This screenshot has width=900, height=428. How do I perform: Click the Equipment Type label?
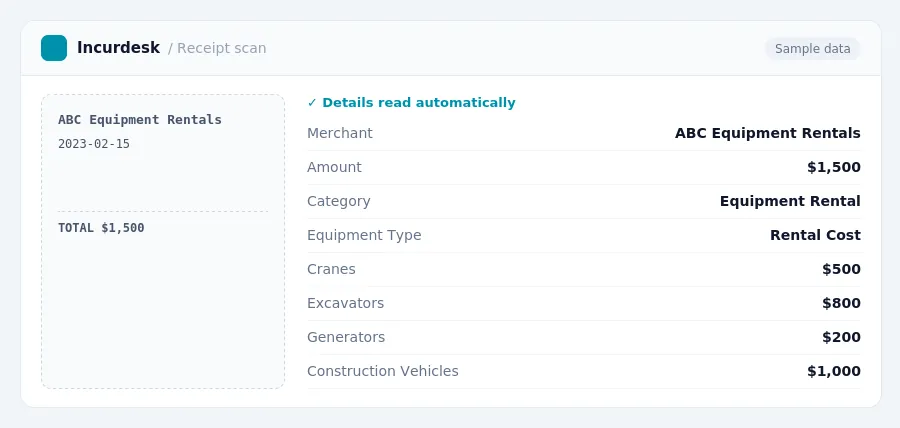(364, 235)
